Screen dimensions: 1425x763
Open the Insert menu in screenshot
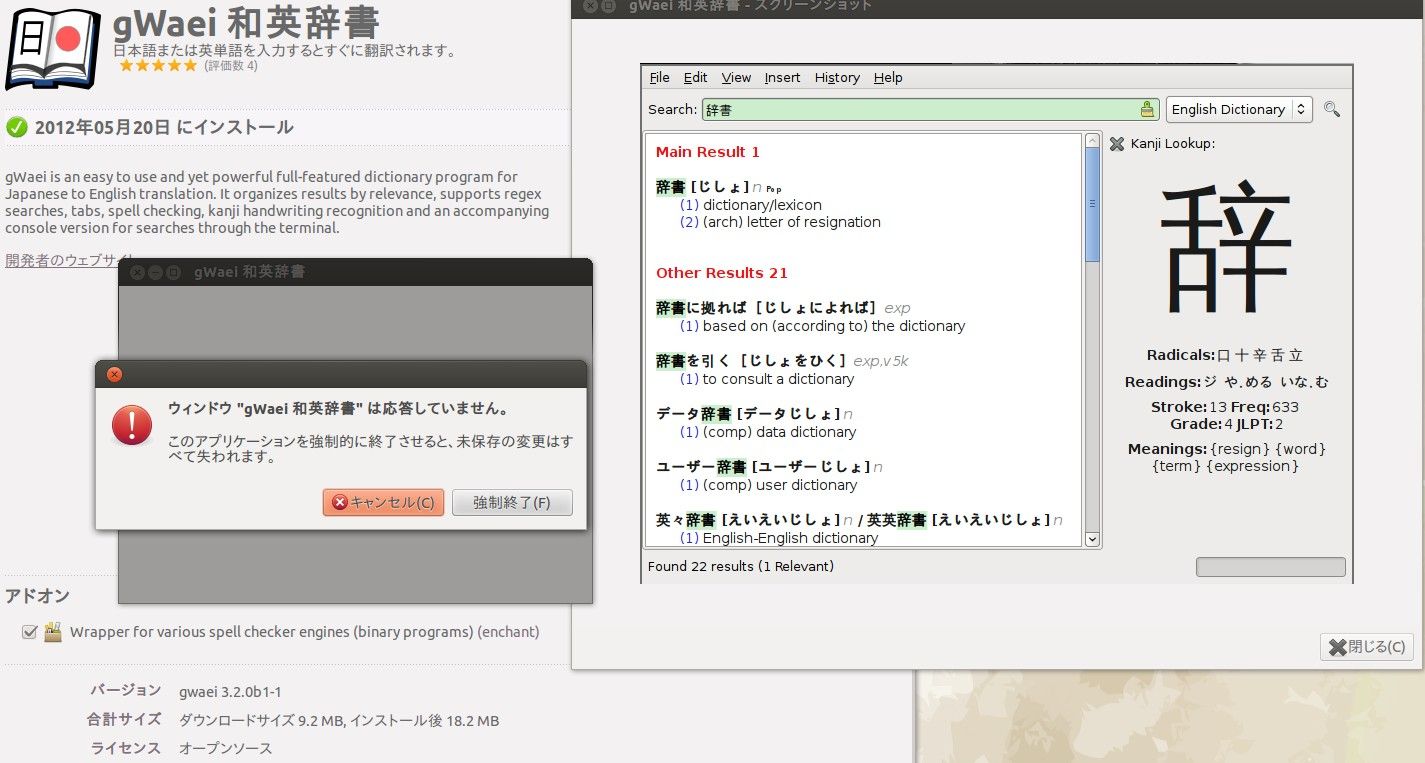pyautogui.click(x=782, y=77)
